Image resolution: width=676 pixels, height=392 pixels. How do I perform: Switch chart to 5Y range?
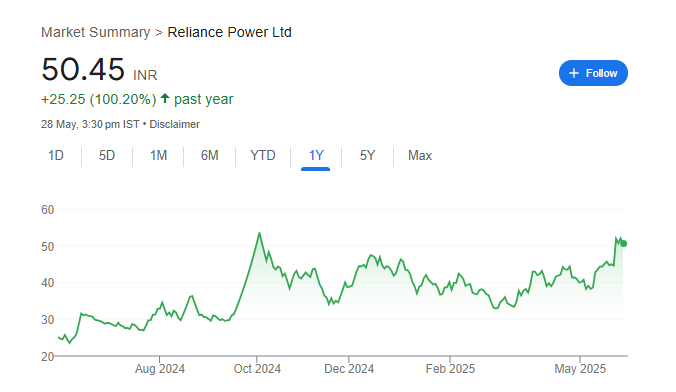coord(367,155)
